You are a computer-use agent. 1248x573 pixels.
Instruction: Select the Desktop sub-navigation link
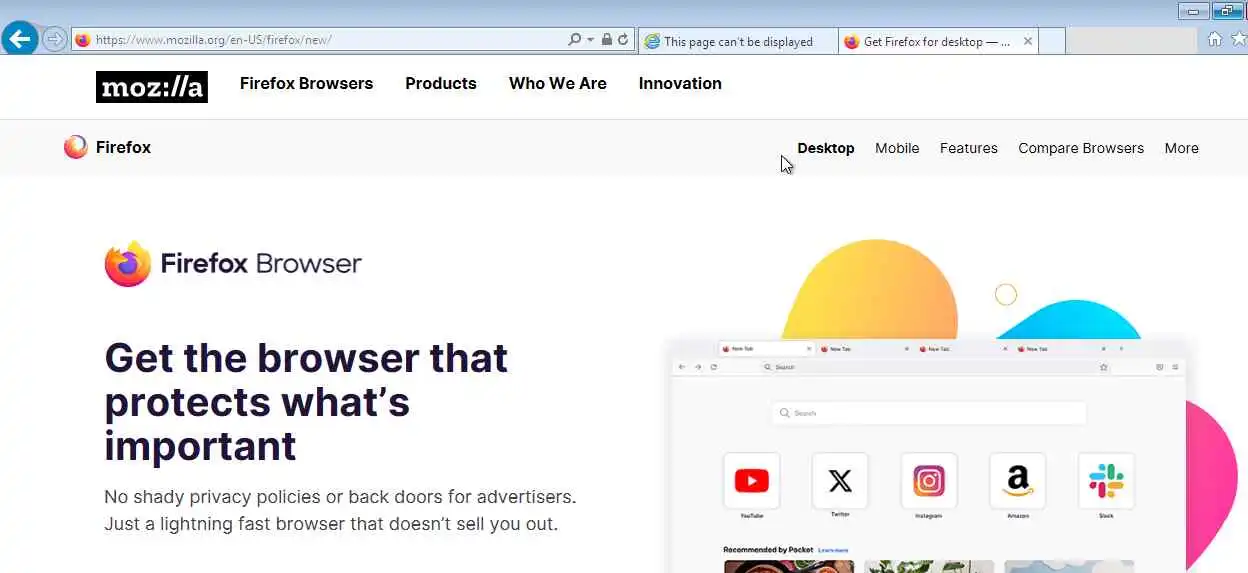826,148
